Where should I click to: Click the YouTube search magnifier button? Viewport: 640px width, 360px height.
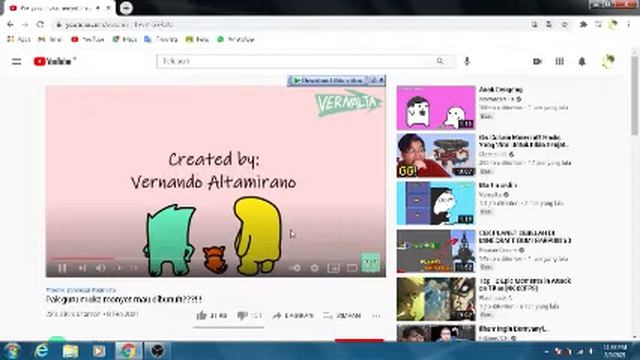[440, 61]
